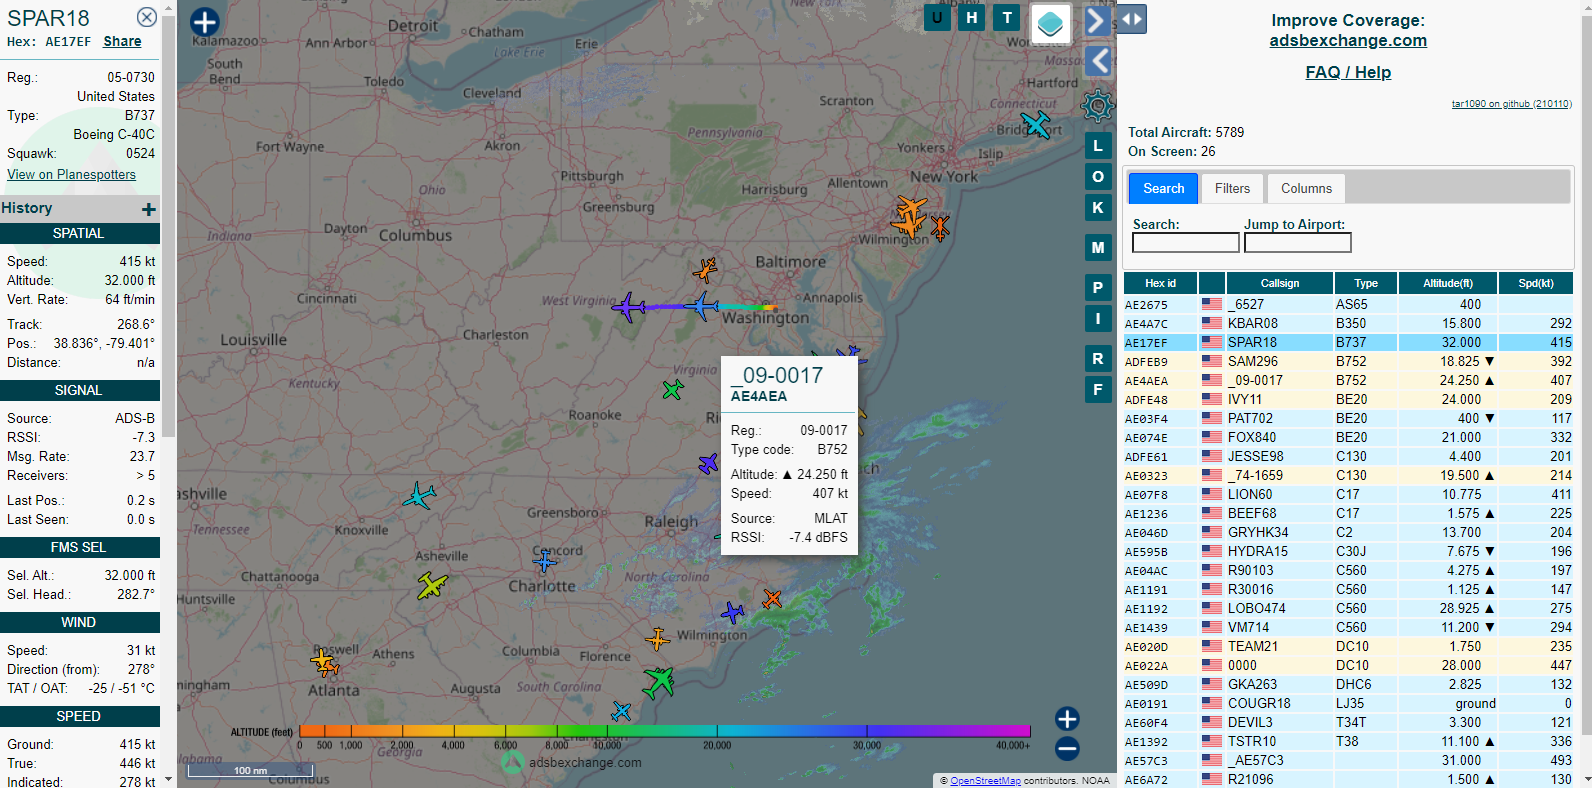Click the R map option button
1592x788 pixels.
1098,359
